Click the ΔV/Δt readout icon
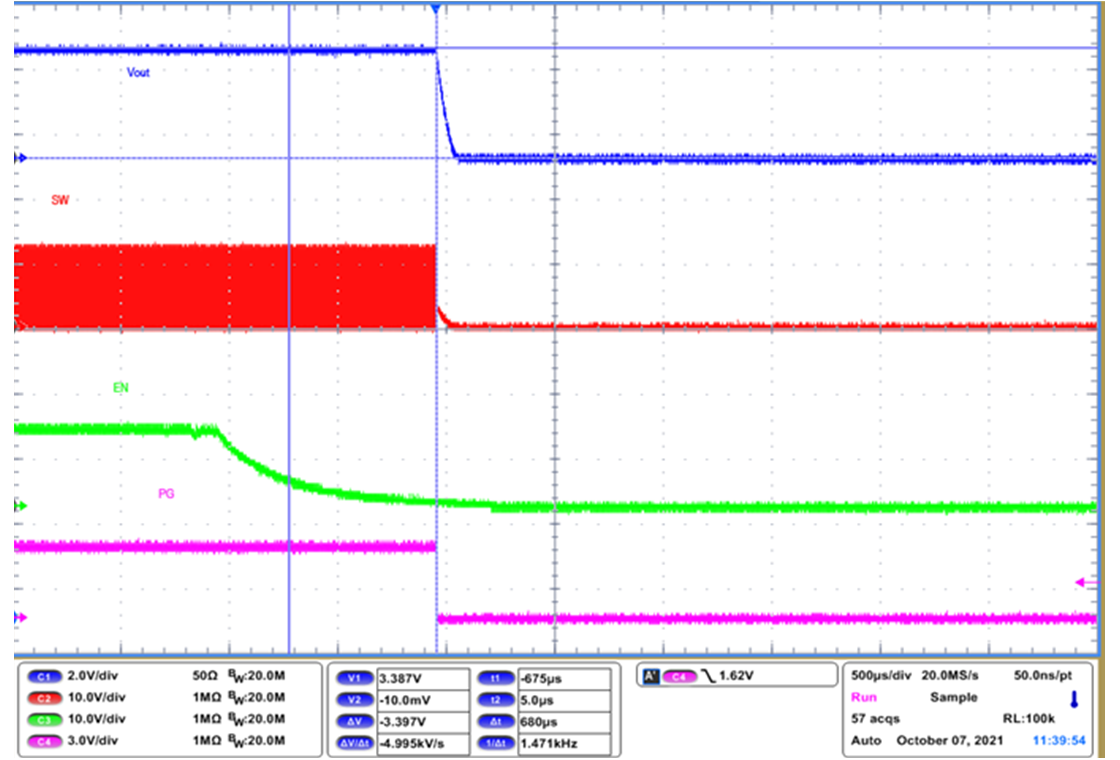 355,744
